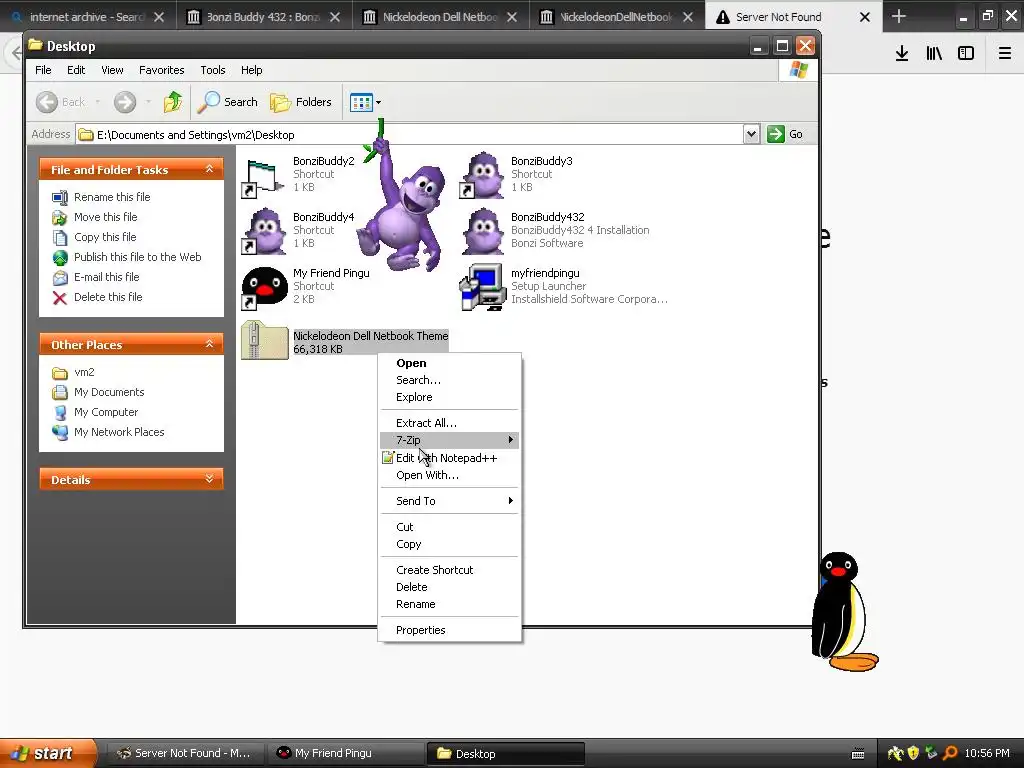Switch to Server Not Found taskbar item
This screenshot has height=768, width=1024.
[x=185, y=753]
